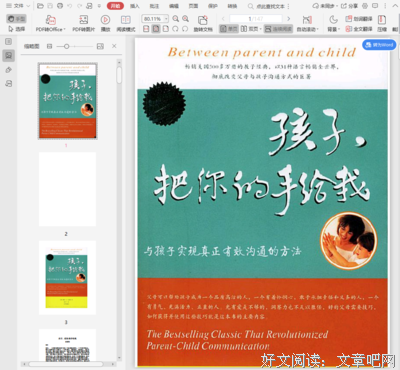The width and height of the screenshot is (400, 370).
Task: Click the blue 转为Word button
Action: tap(379, 45)
